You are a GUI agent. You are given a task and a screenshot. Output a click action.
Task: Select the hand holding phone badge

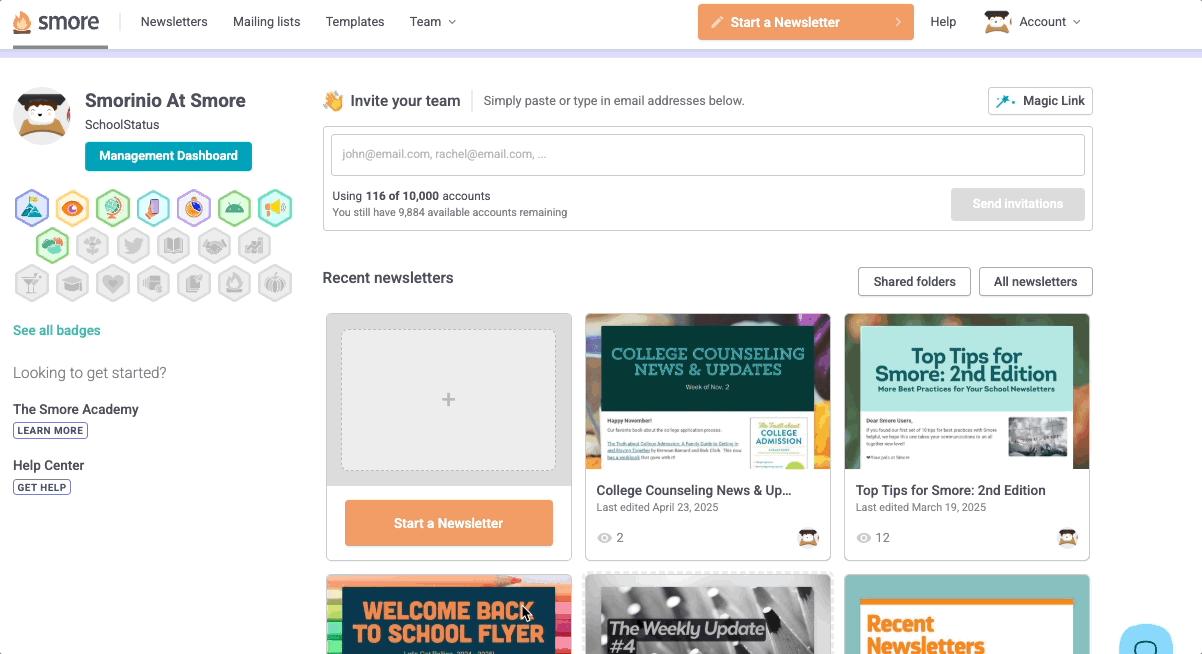pos(153,208)
